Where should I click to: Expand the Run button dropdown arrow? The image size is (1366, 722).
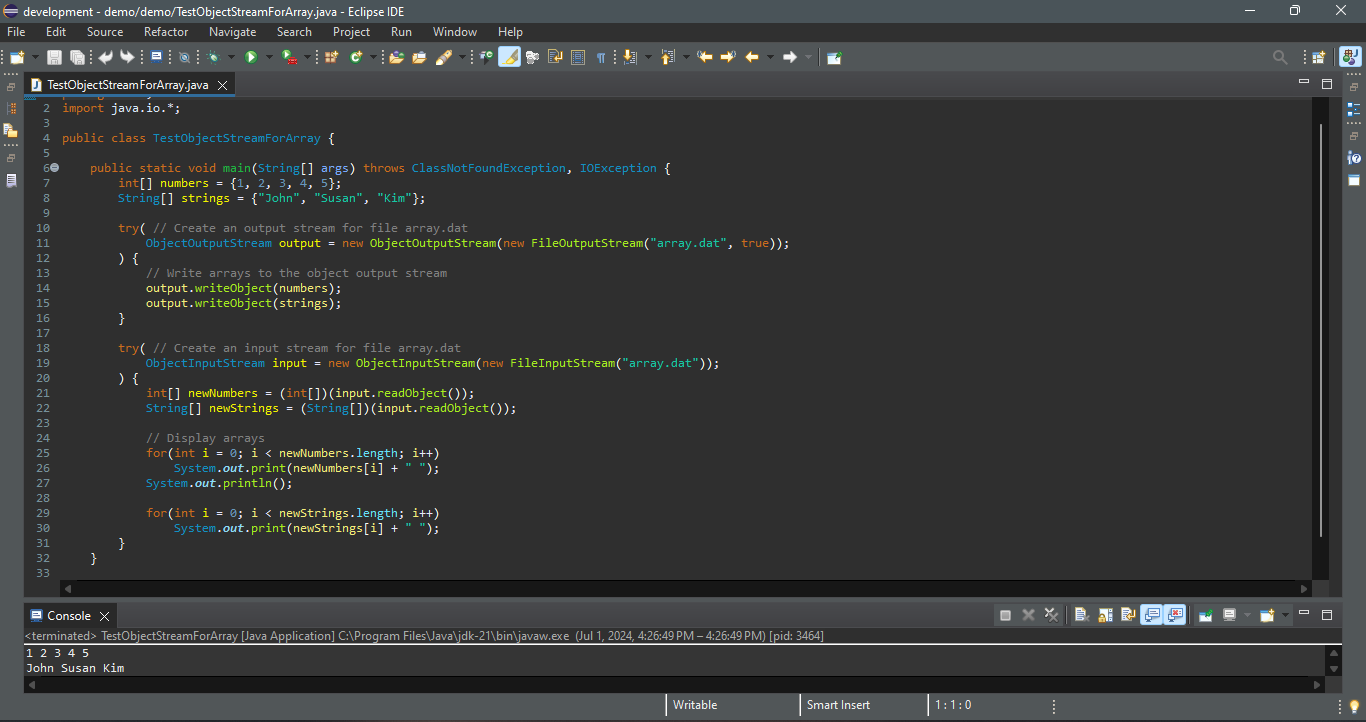click(x=267, y=57)
